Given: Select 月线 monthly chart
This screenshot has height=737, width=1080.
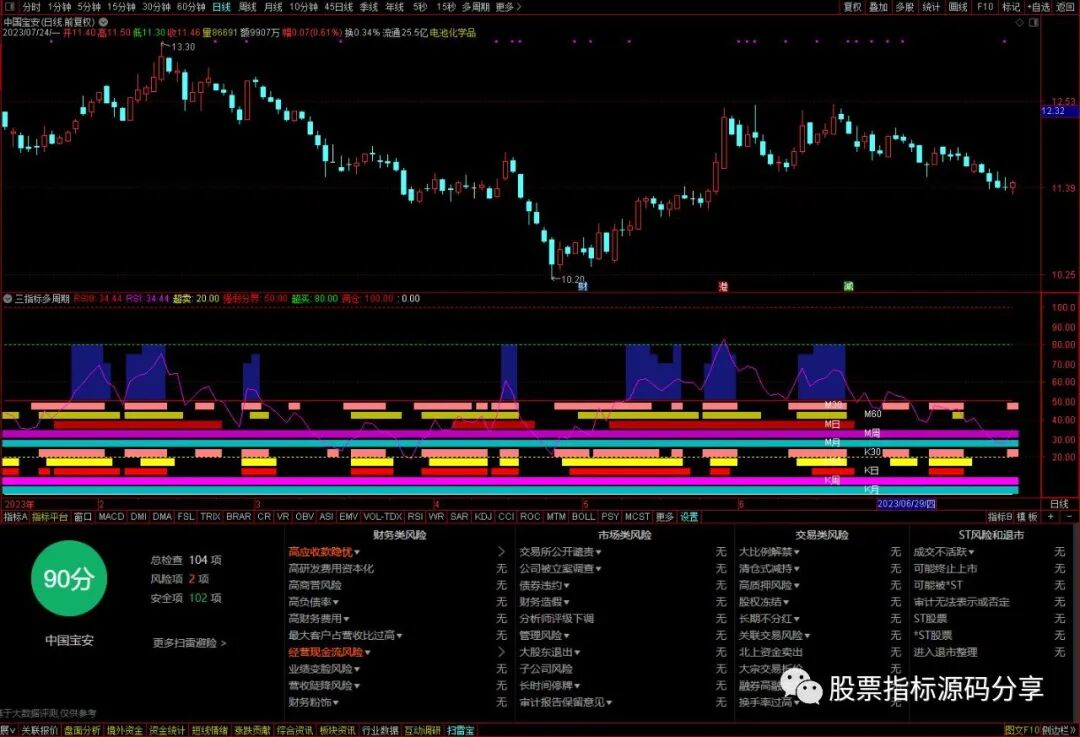Looking at the screenshot, I should click(273, 6).
